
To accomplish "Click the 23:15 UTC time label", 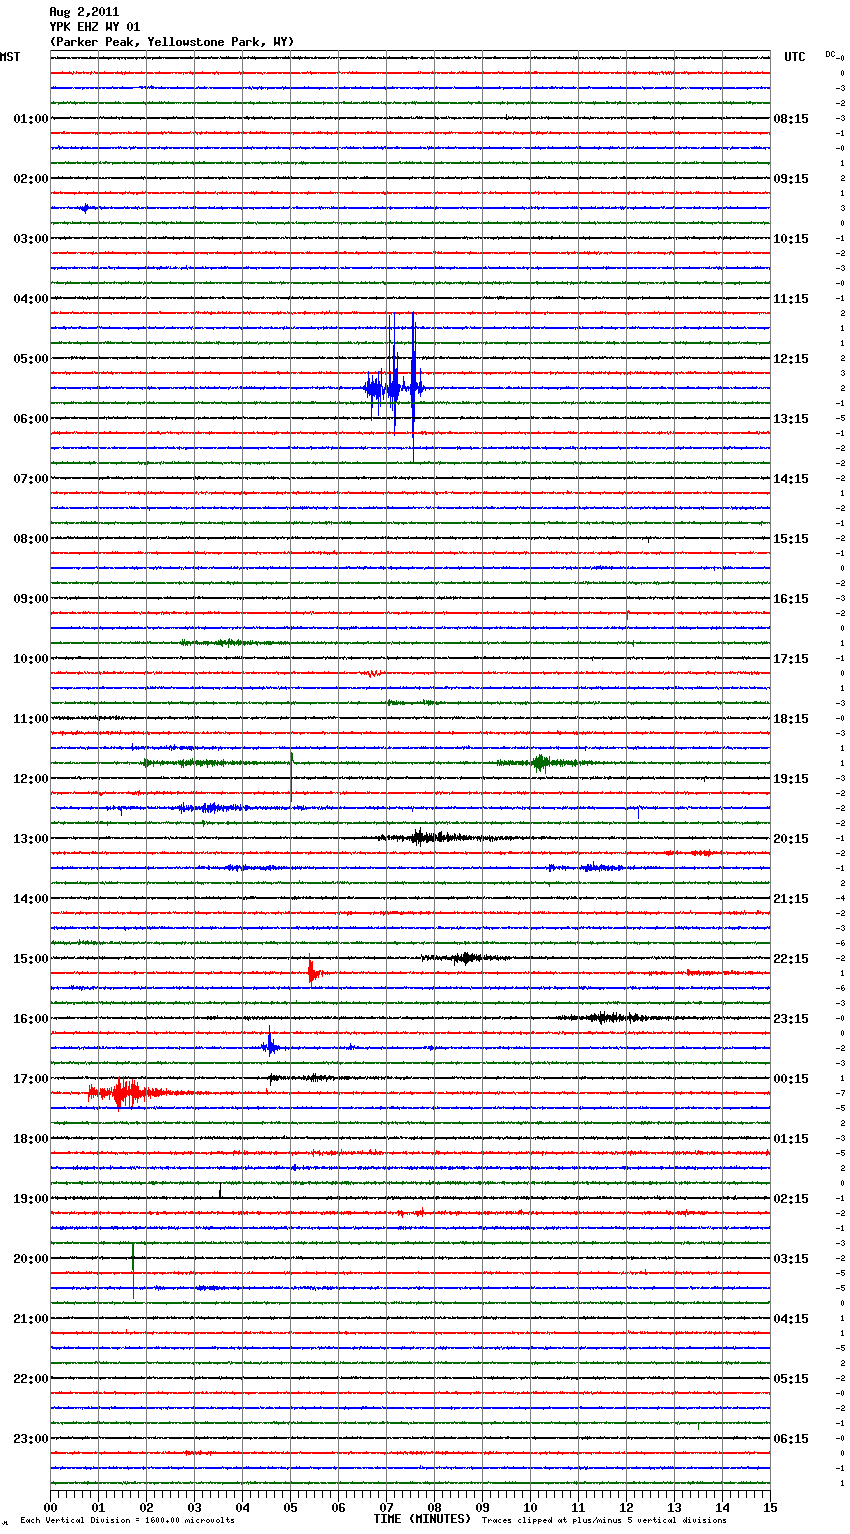I will coord(791,1019).
